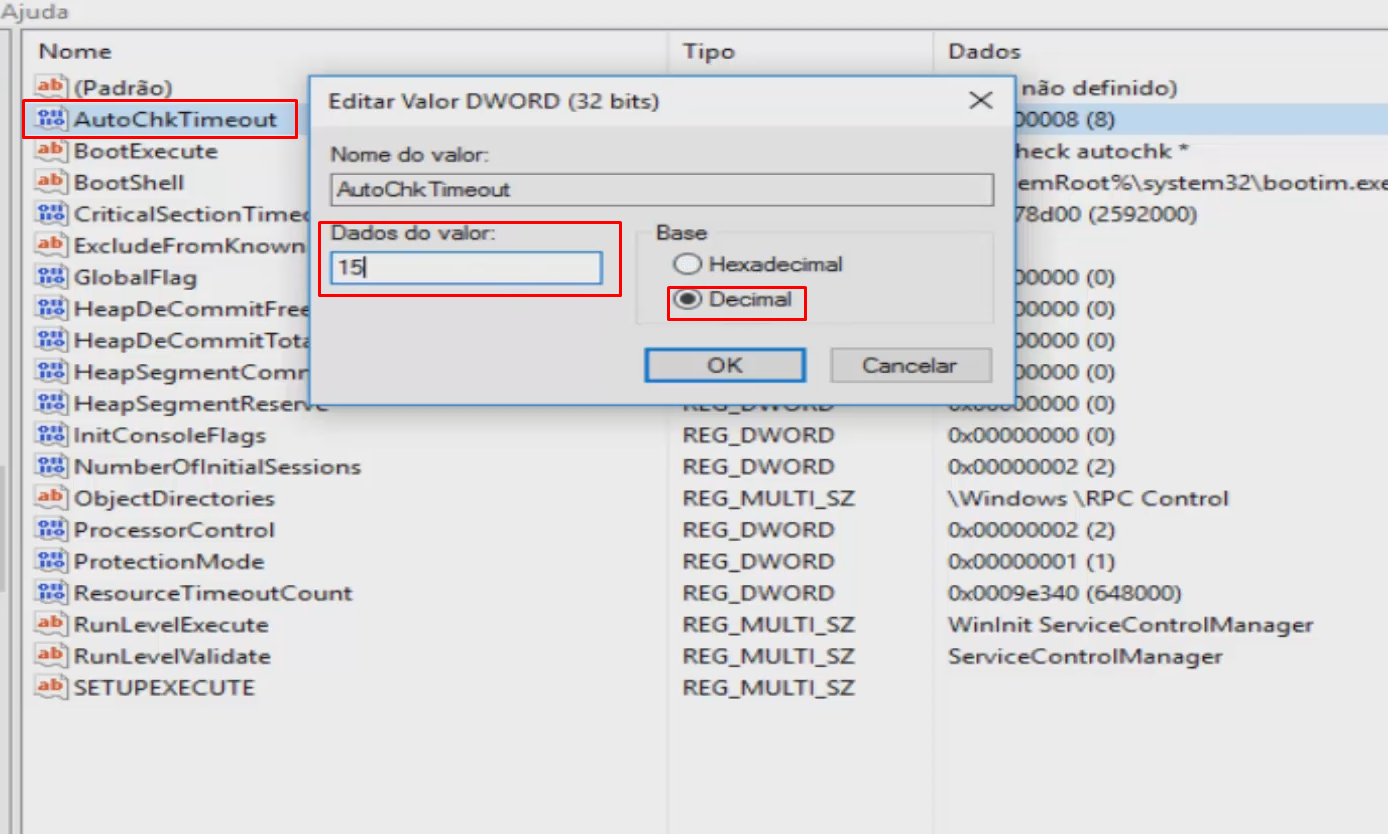Click the Nome do valor field
This screenshot has height=834, width=1388.
click(x=662, y=189)
